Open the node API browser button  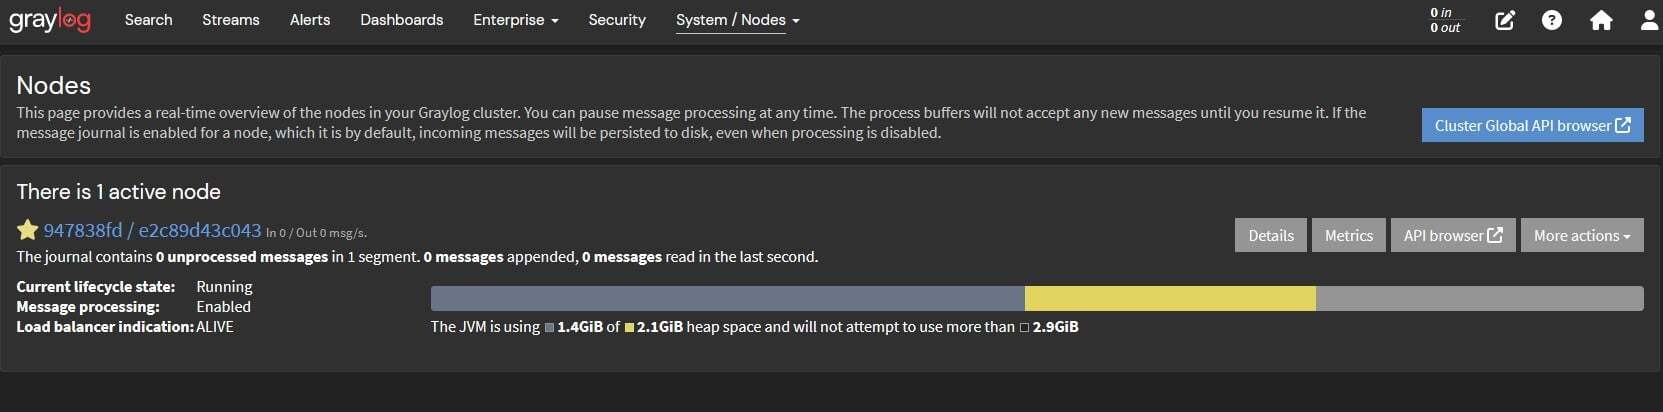[x=1452, y=235]
